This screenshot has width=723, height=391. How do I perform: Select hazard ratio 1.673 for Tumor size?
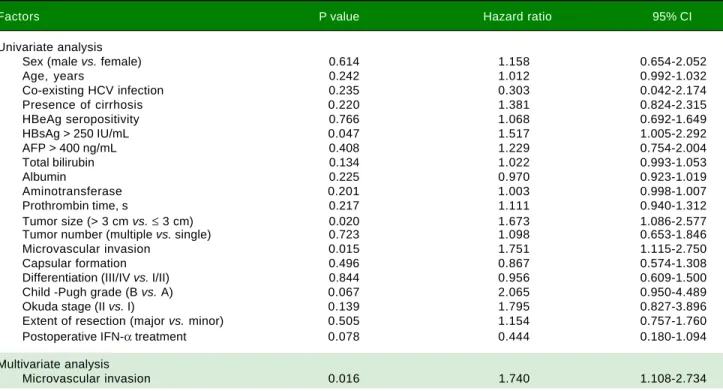point(514,221)
